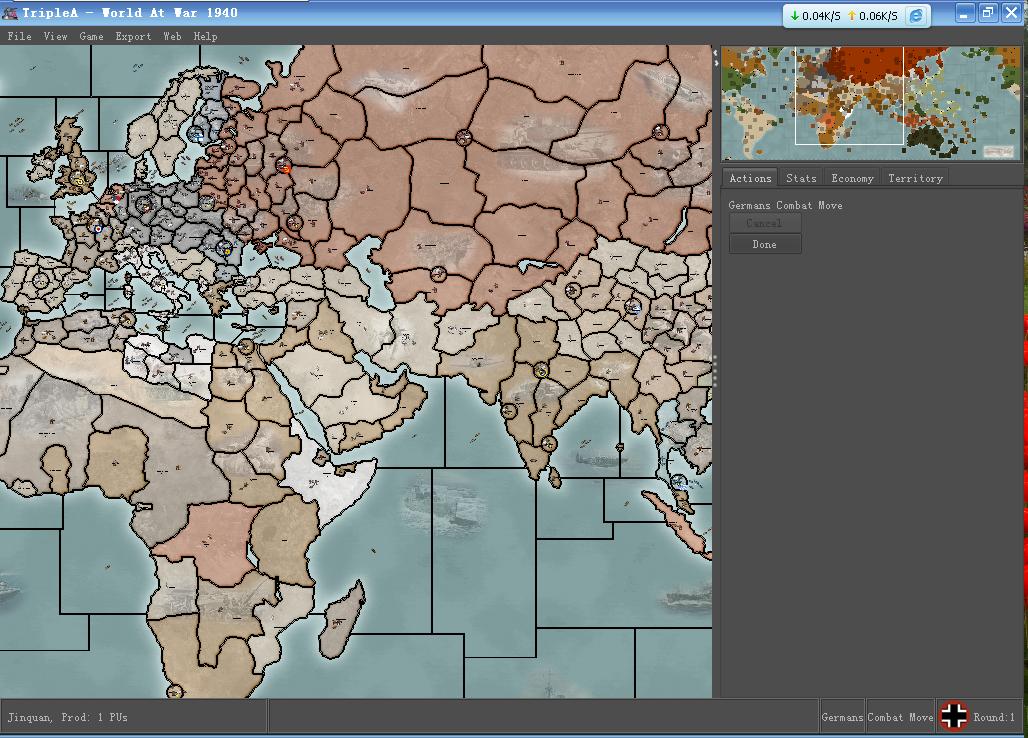Click the Internet Explorer icon in speed widget
Viewport: 1028px width, 738px height.
(916, 16)
